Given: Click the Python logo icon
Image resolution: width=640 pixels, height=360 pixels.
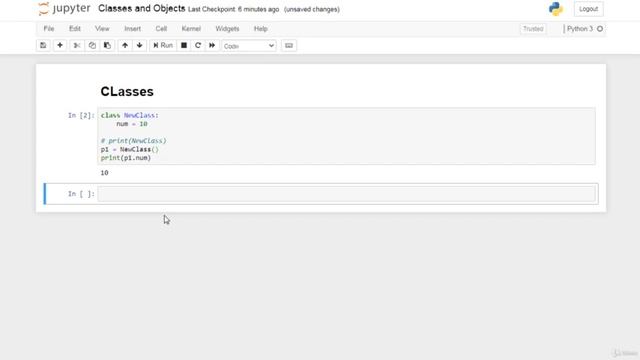Looking at the screenshot, I should (x=556, y=9).
